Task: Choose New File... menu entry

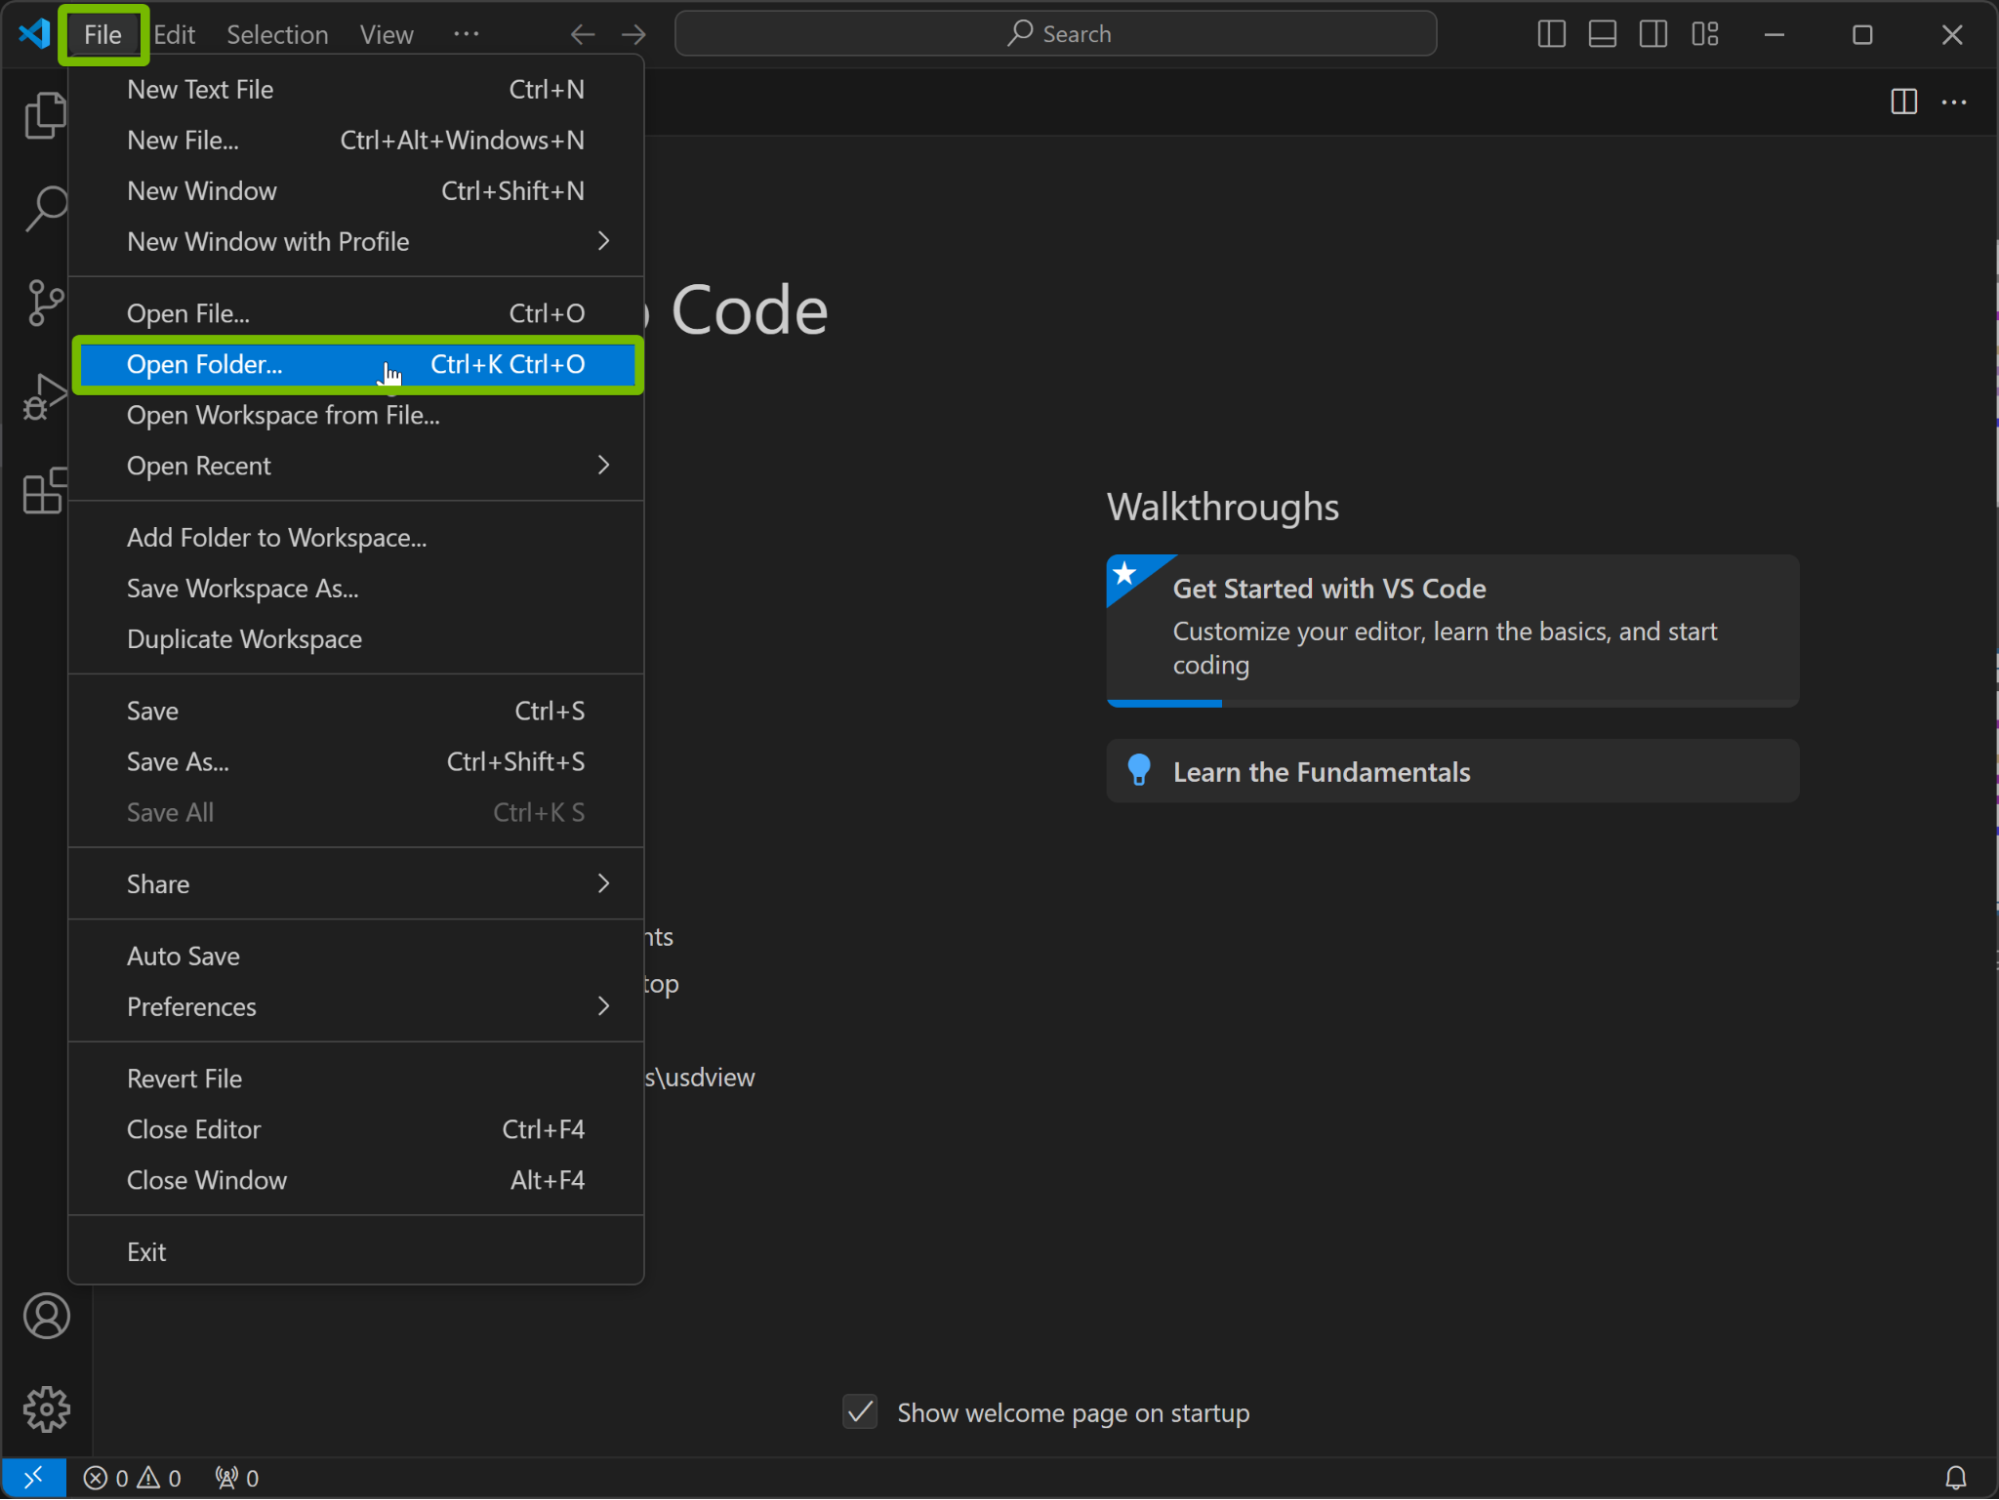Action: point(356,140)
